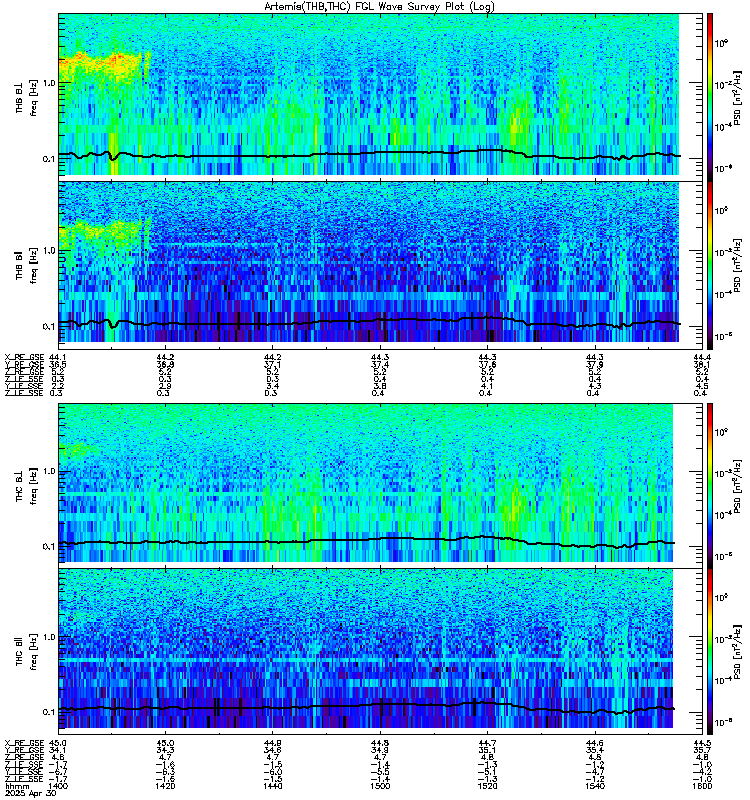Click the 1.0 Hz tick on THC B∥ axis
Viewport: 750px width, 800px height.
(x=49, y=637)
